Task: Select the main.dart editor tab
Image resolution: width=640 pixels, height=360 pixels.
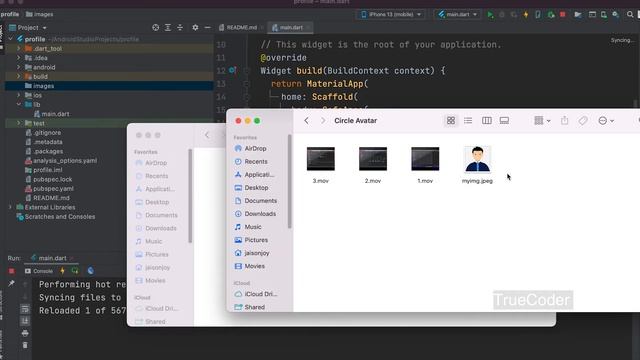Action: pyautogui.click(x=290, y=27)
